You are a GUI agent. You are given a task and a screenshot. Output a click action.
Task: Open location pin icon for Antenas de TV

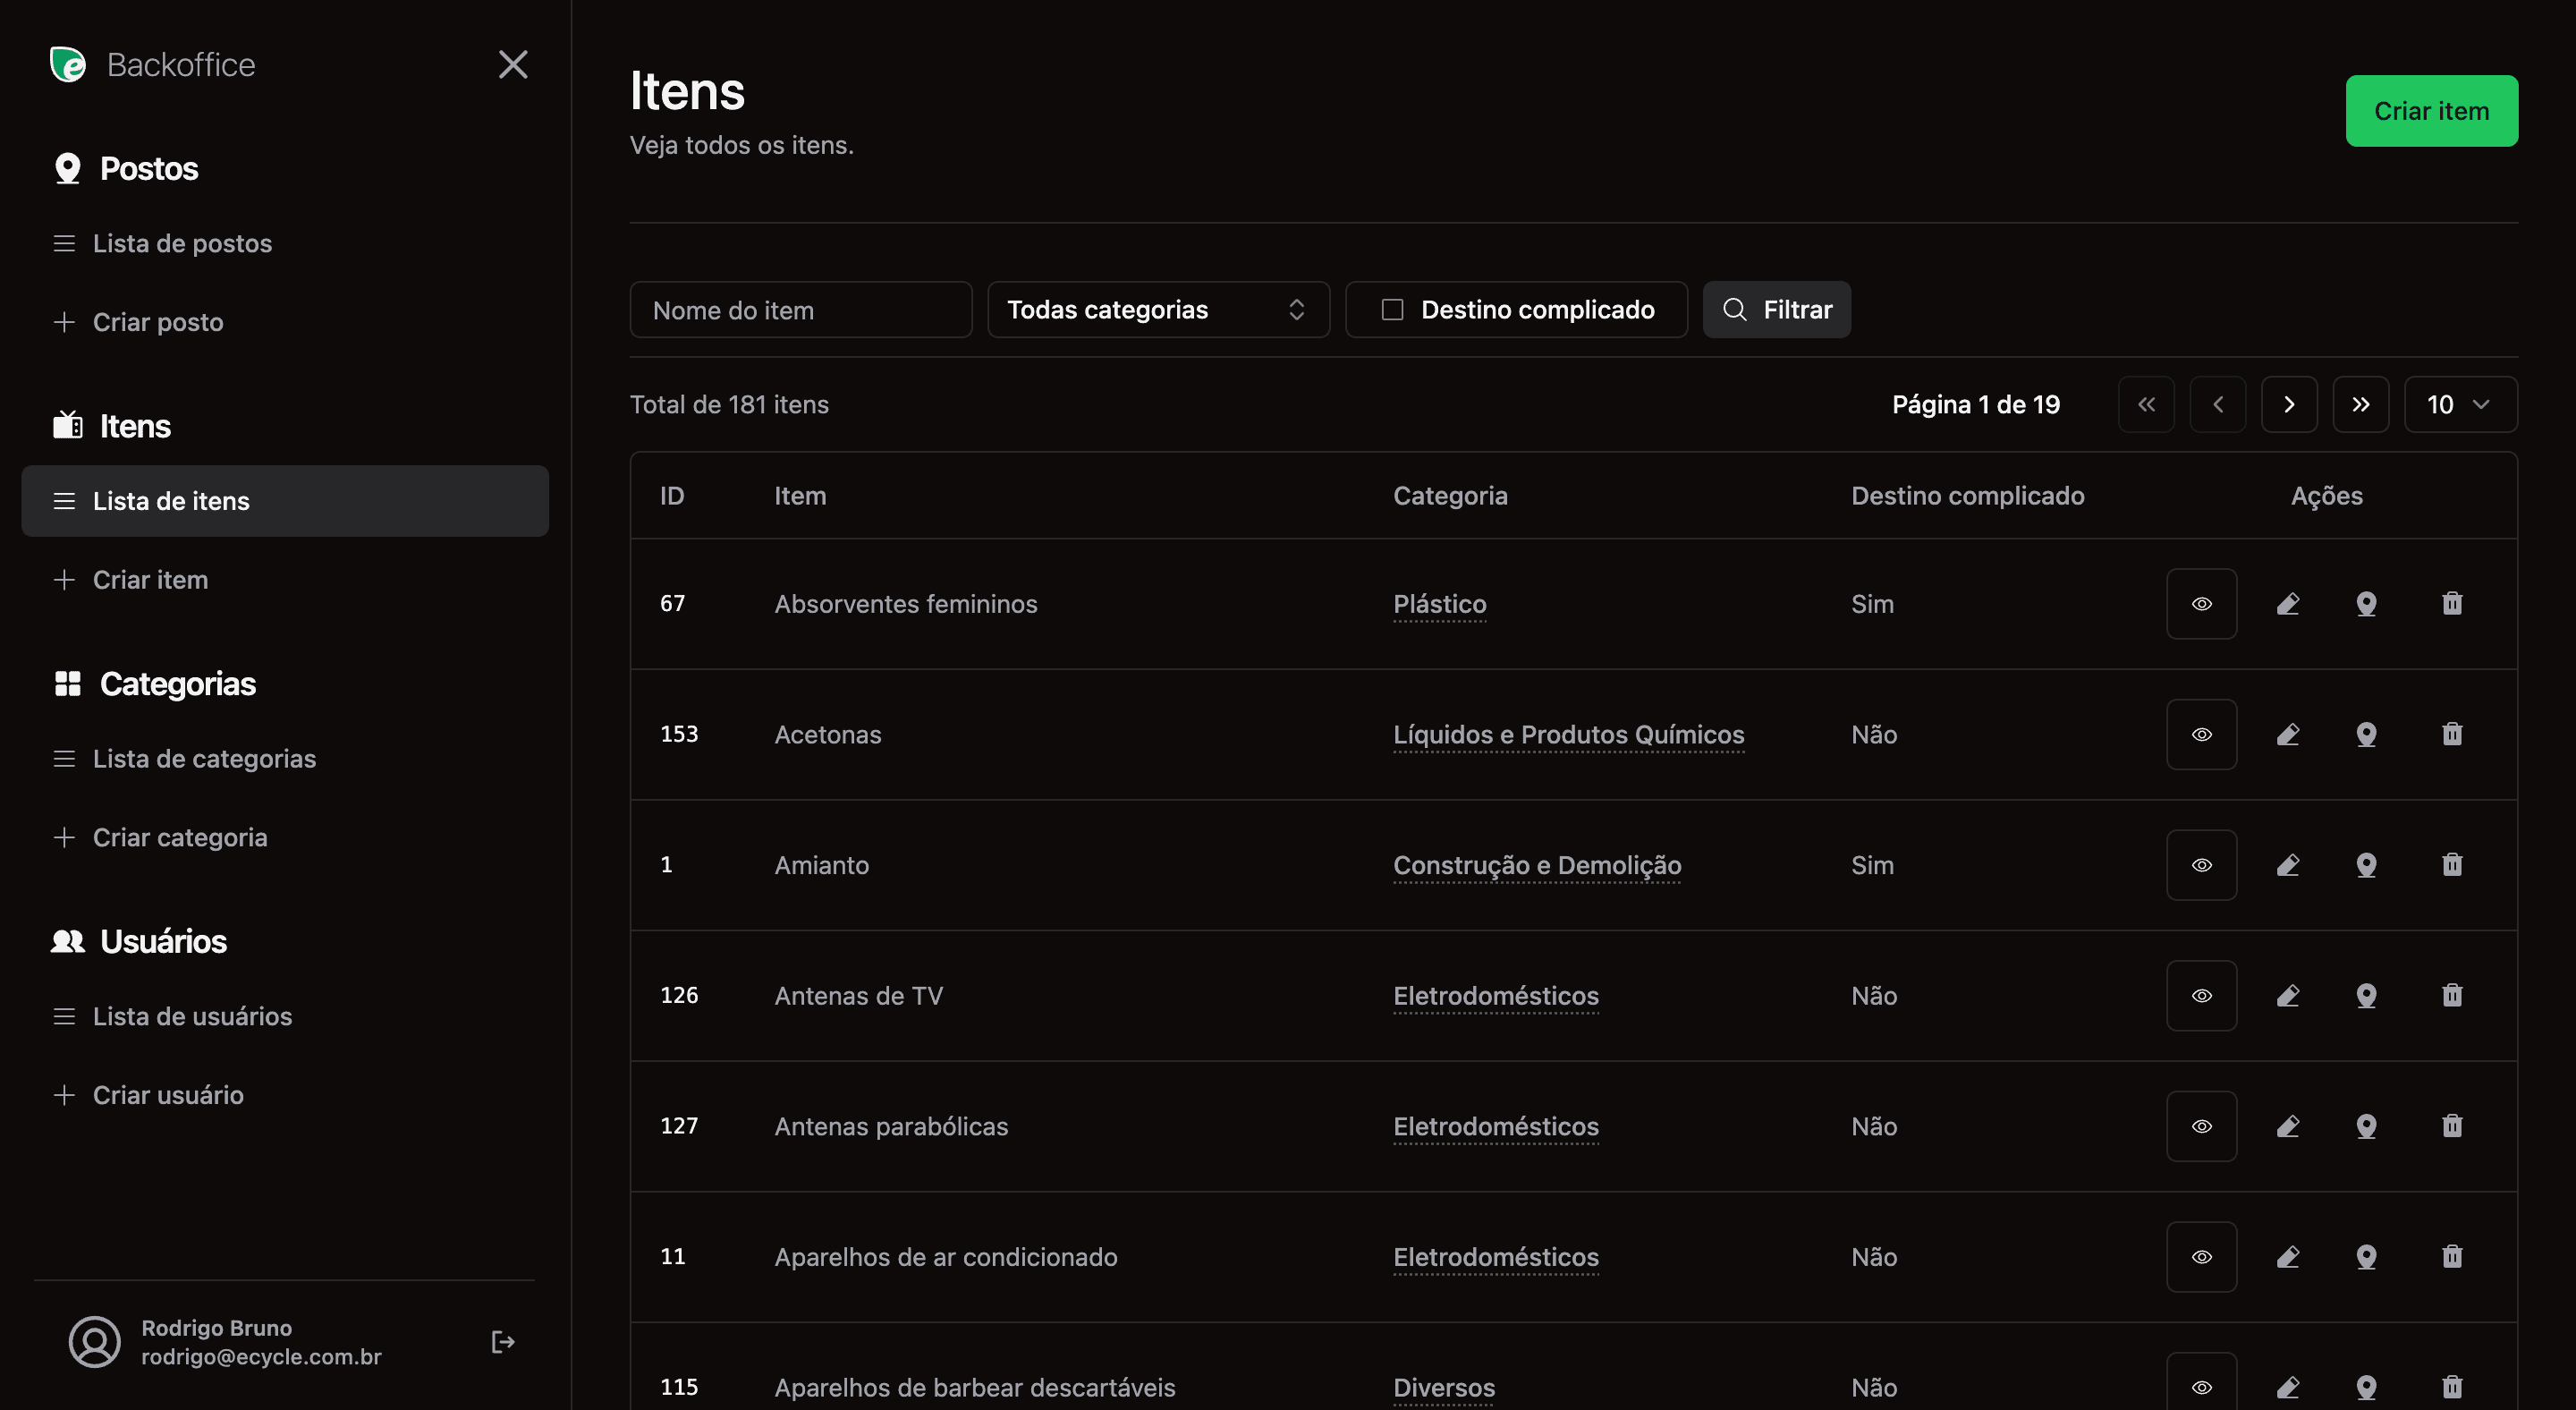[x=2366, y=995]
